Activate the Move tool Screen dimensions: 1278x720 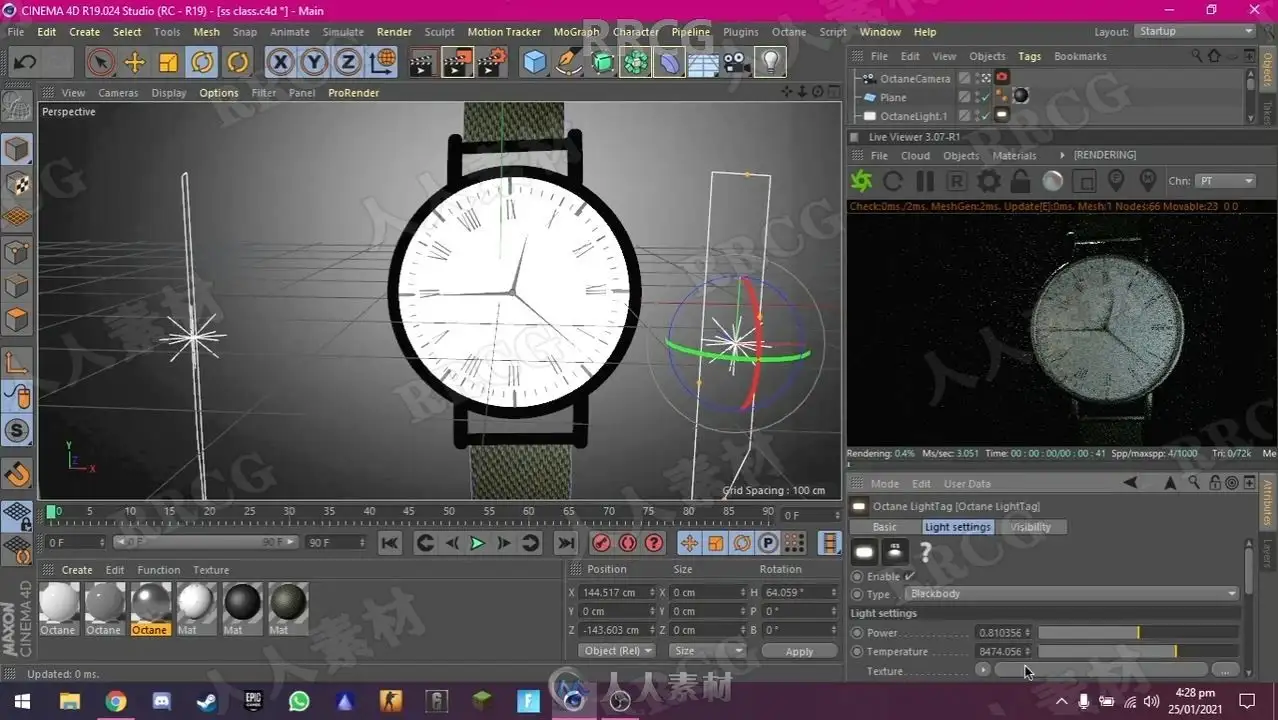[x=134, y=62]
